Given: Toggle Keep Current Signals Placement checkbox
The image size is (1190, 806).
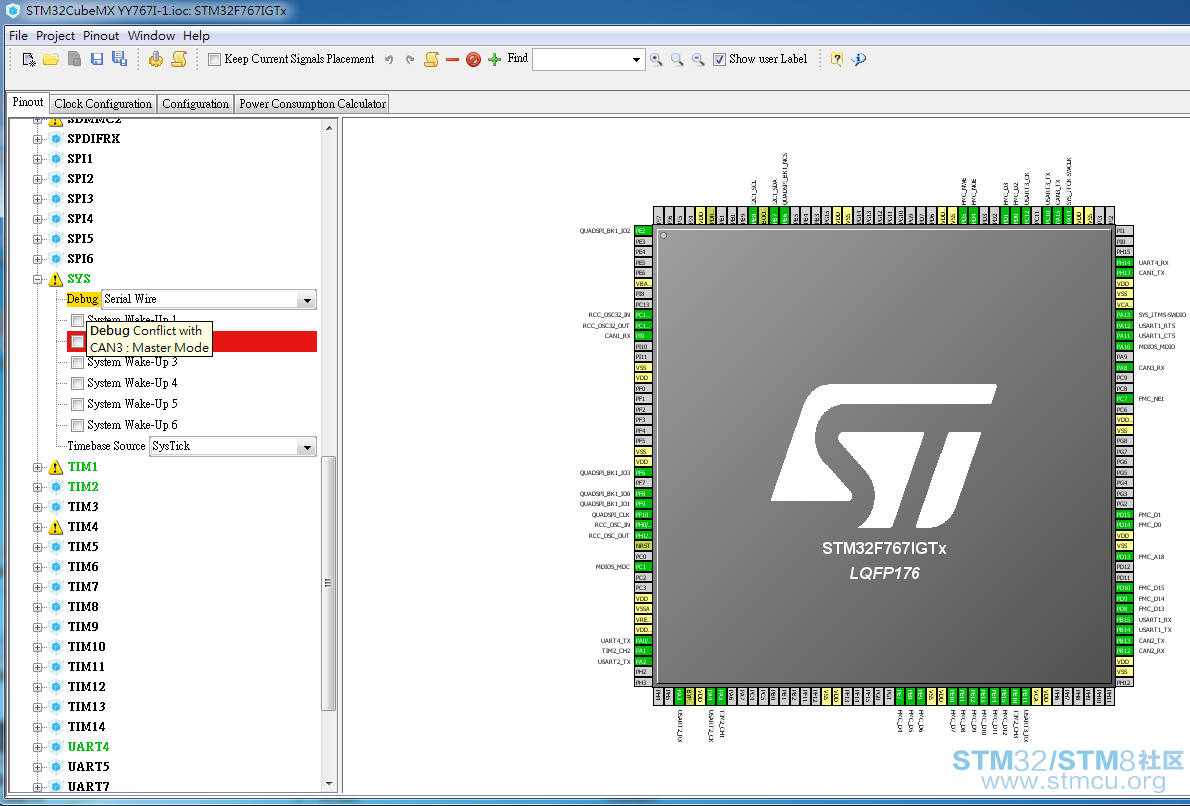Looking at the screenshot, I should [215, 59].
